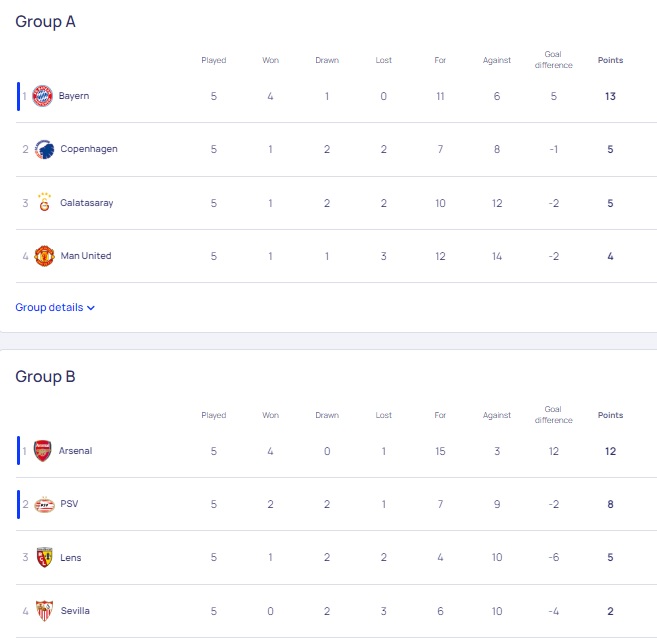Open the Arsenal team link

click(x=75, y=451)
